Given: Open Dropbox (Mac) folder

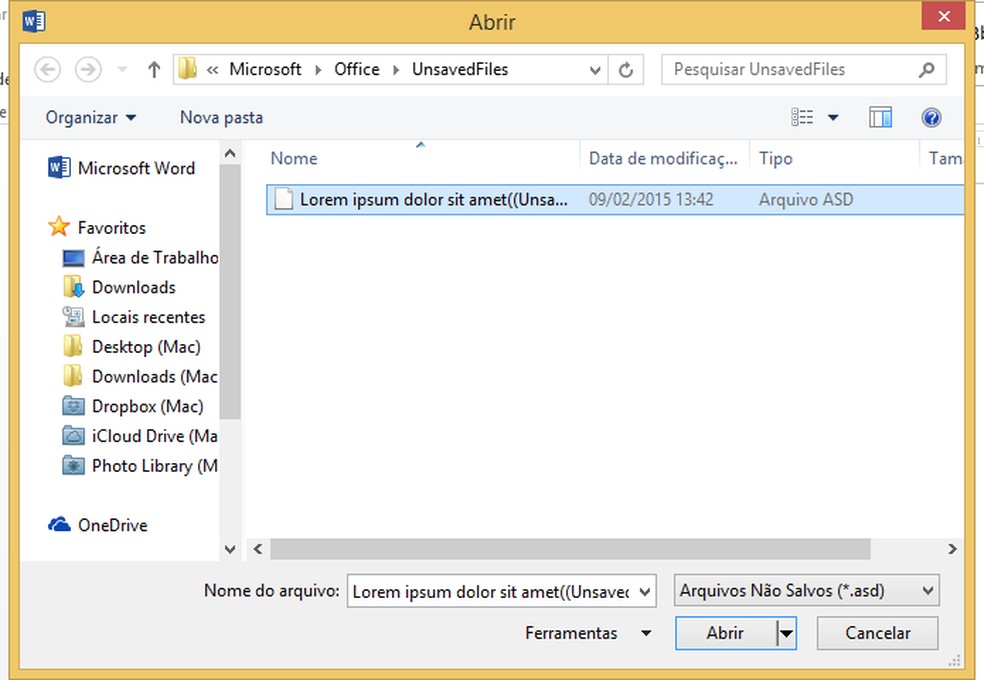Looking at the screenshot, I should 133,406.
